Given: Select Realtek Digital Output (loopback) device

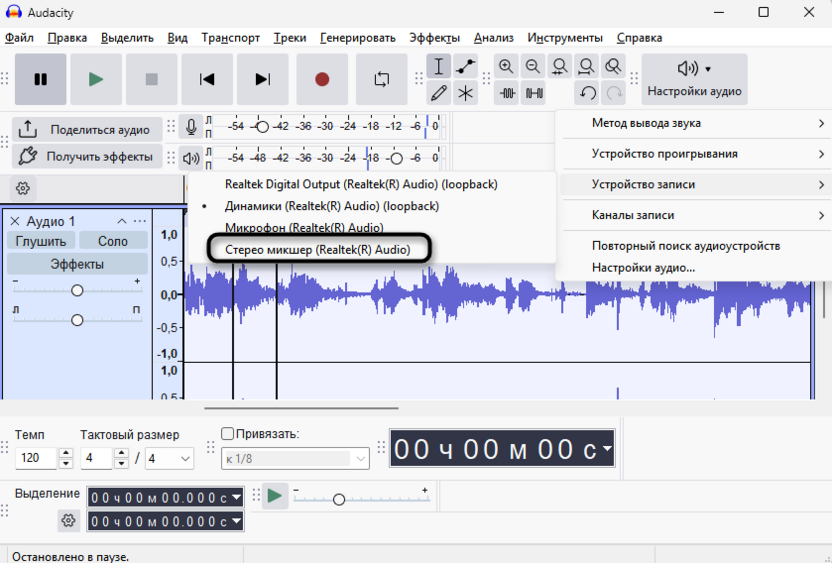Looking at the screenshot, I should [x=371, y=184].
